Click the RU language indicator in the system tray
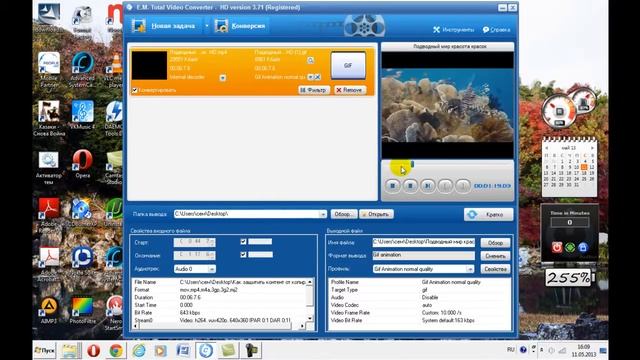 [x=511, y=350]
